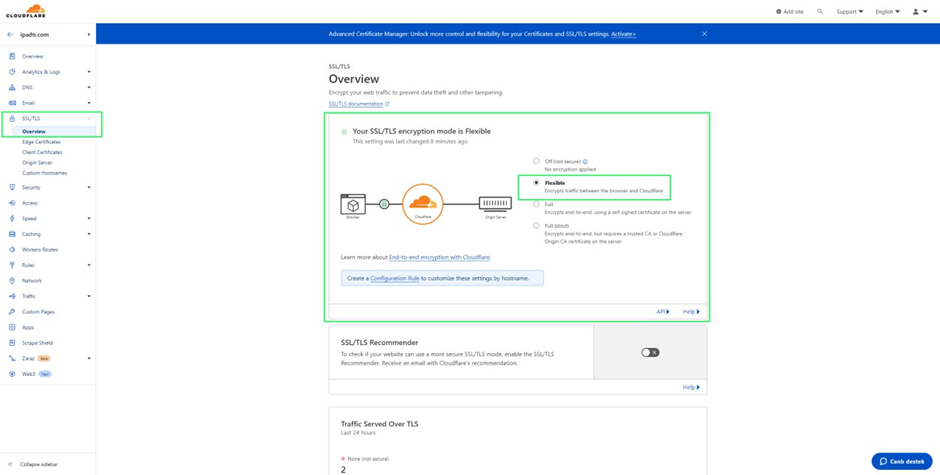Click the Analytics & Logs icon

(x=12, y=72)
